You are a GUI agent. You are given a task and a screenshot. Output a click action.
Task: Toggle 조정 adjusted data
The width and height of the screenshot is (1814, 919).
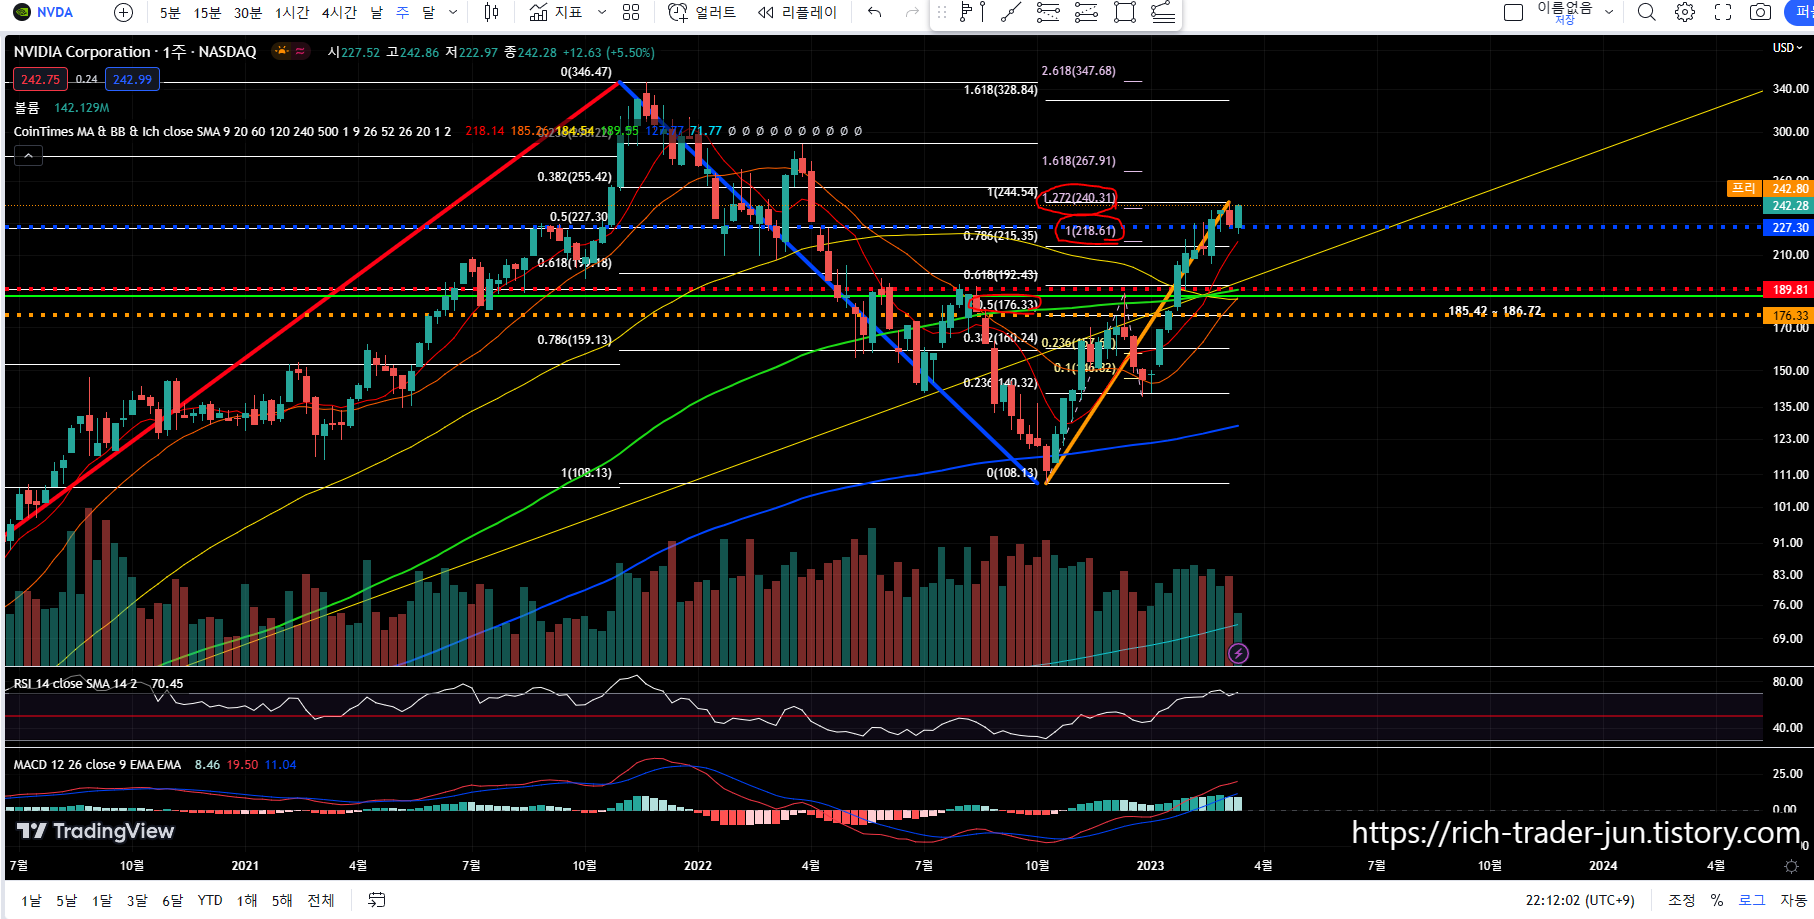tap(1681, 900)
